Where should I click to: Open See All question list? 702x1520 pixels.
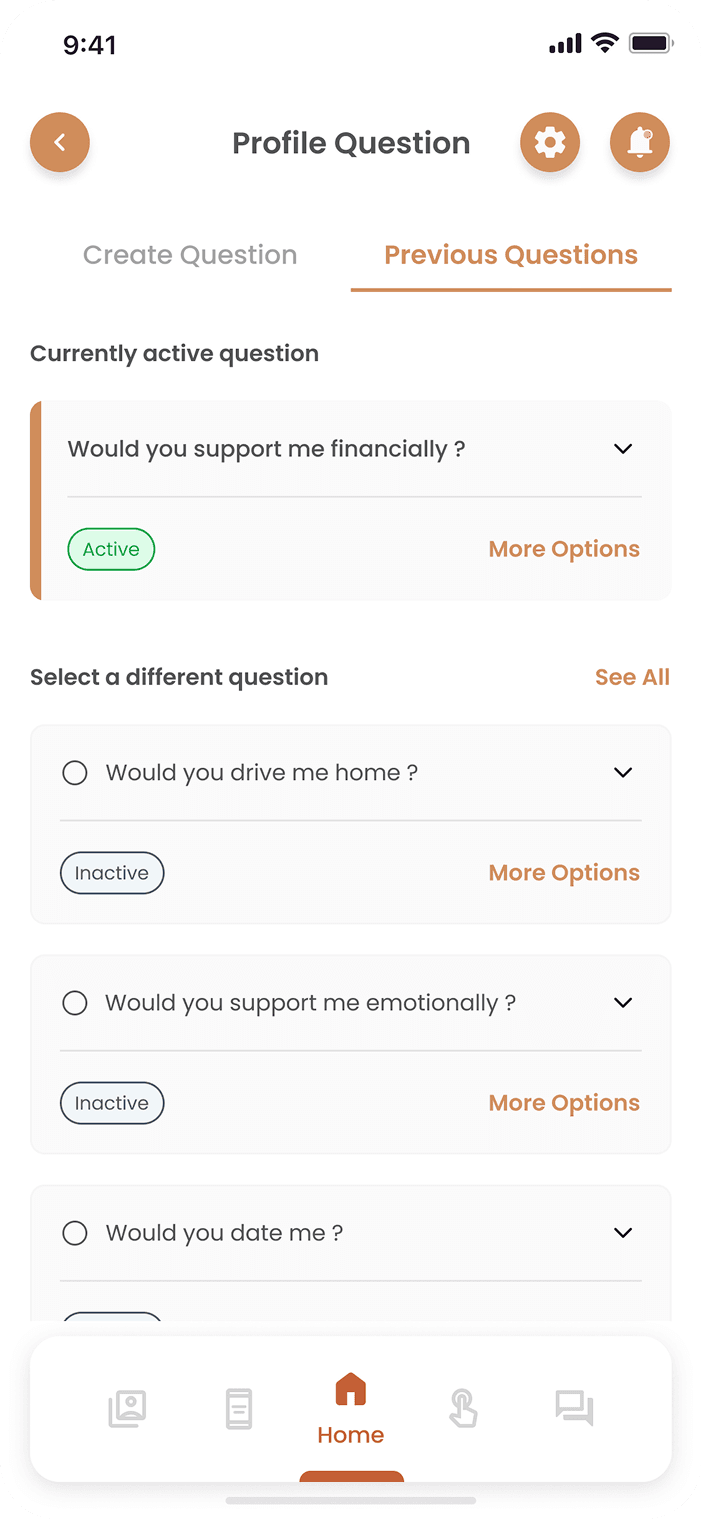[632, 677]
